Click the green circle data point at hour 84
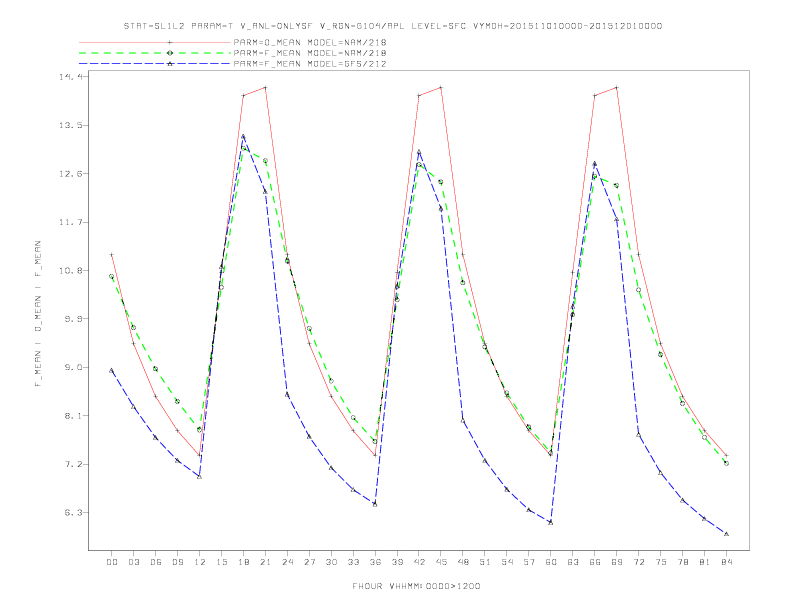 click(726, 463)
